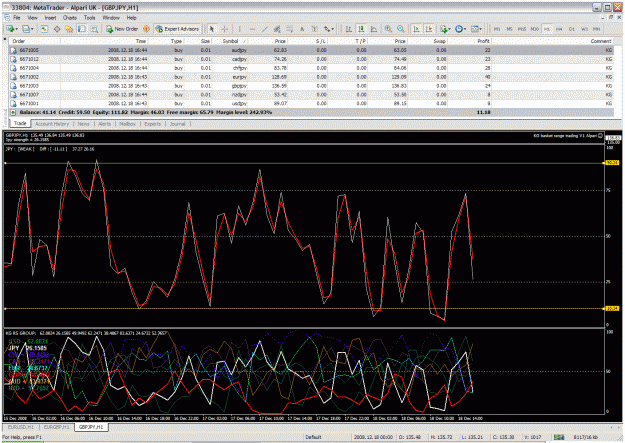Open the Strategy Tester icon
The image size is (625, 443).
pyautogui.click(x=94, y=29)
